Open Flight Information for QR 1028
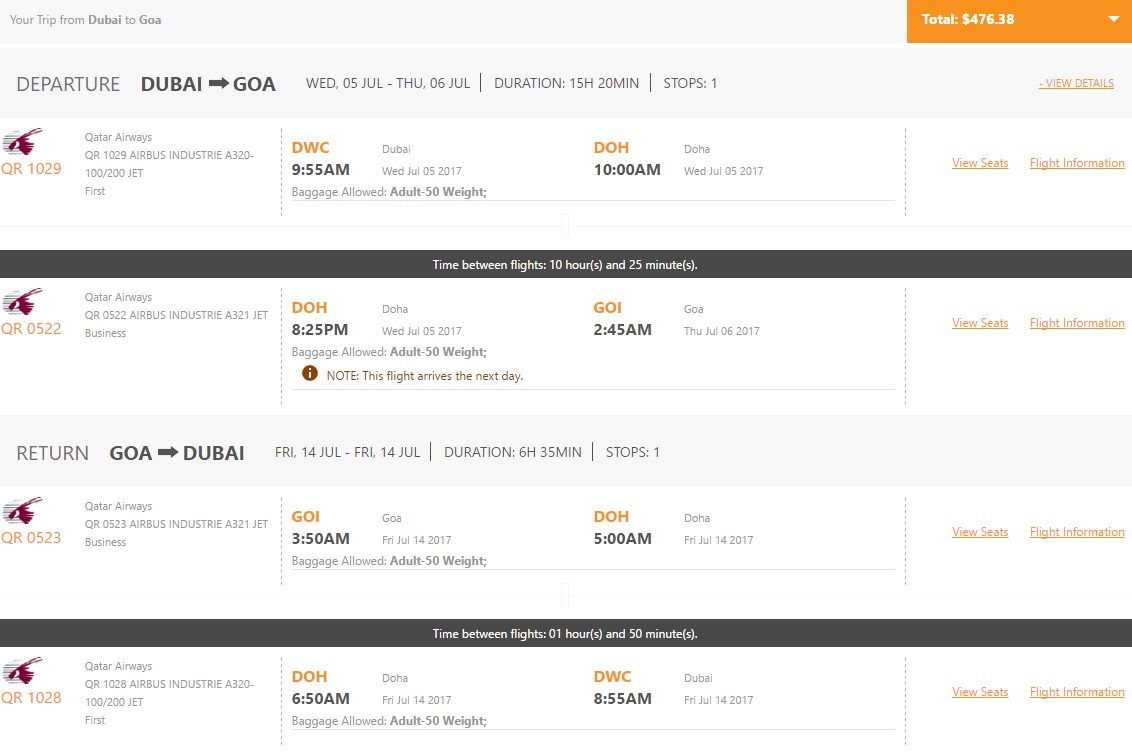1132x752 pixels. tap(1076, 692)
